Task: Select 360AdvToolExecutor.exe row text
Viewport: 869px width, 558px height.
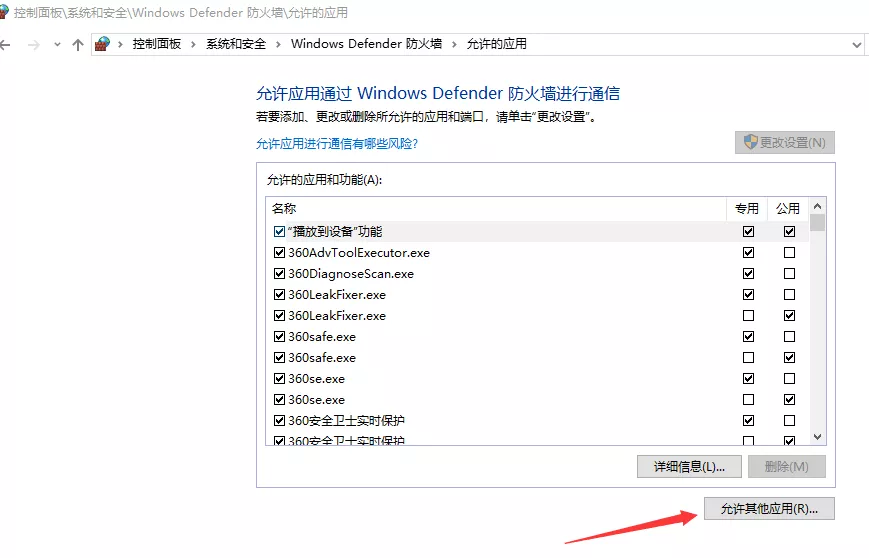Action: (x=359, y=253)
